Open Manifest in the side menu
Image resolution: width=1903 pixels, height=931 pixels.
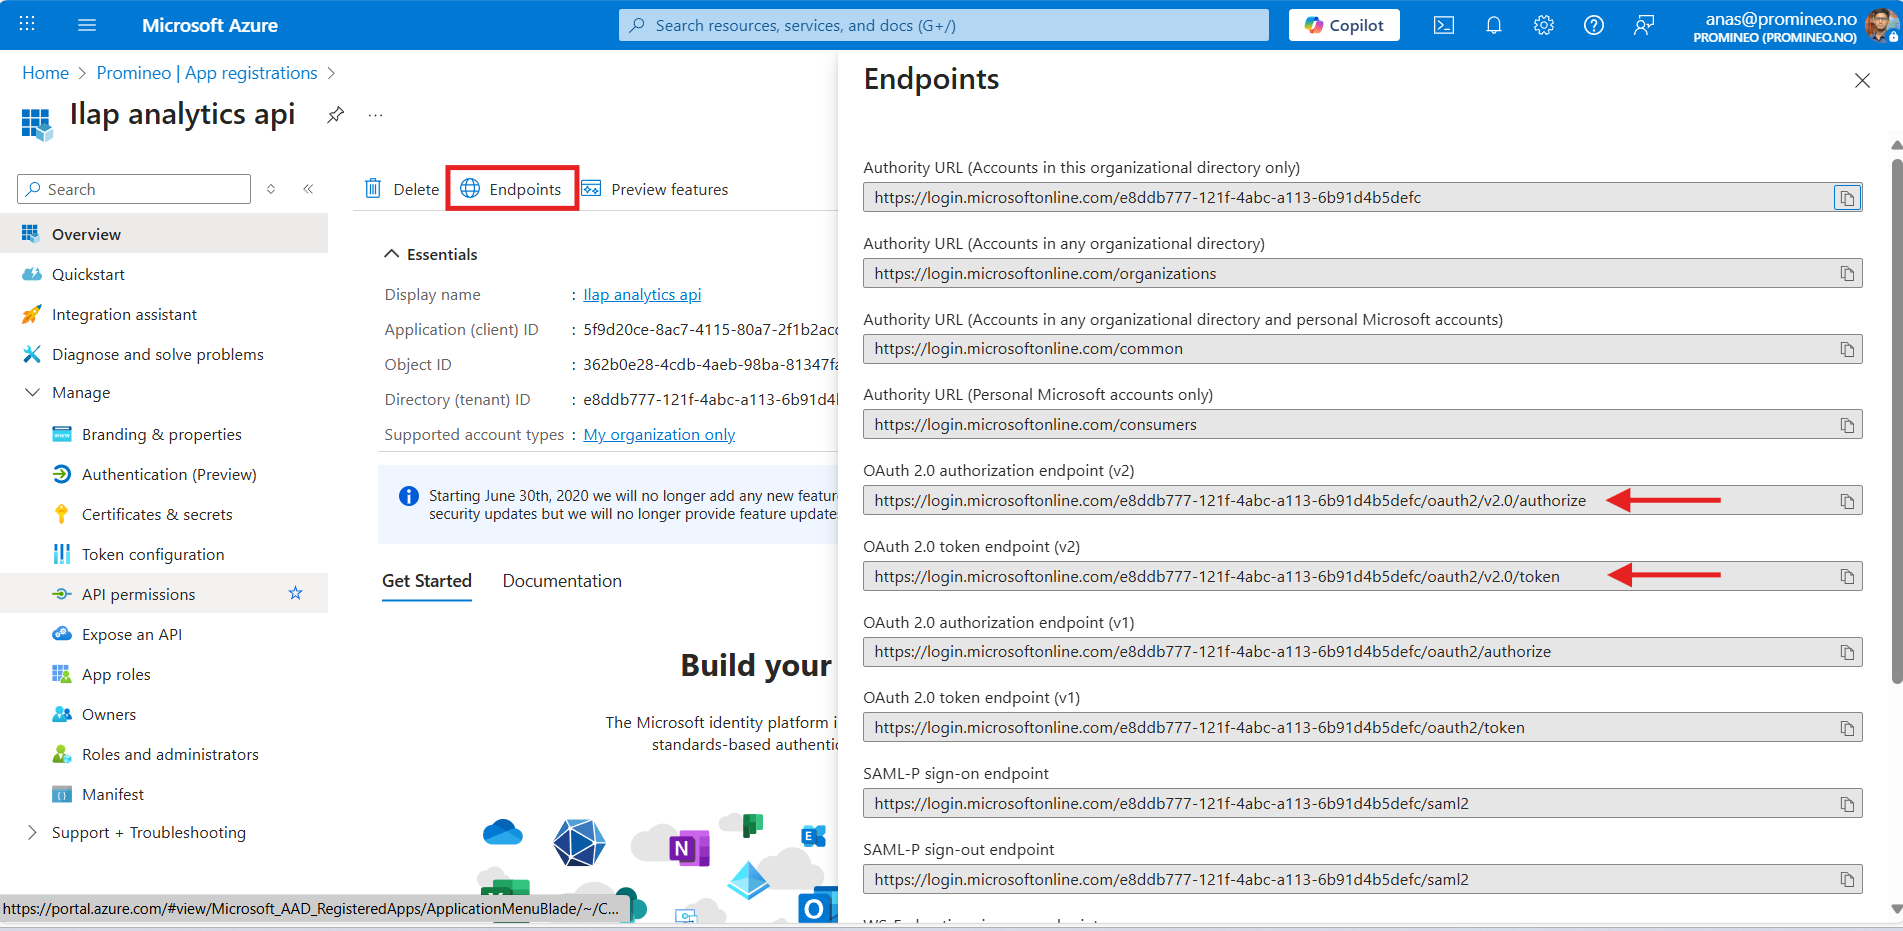click(164, 794)
